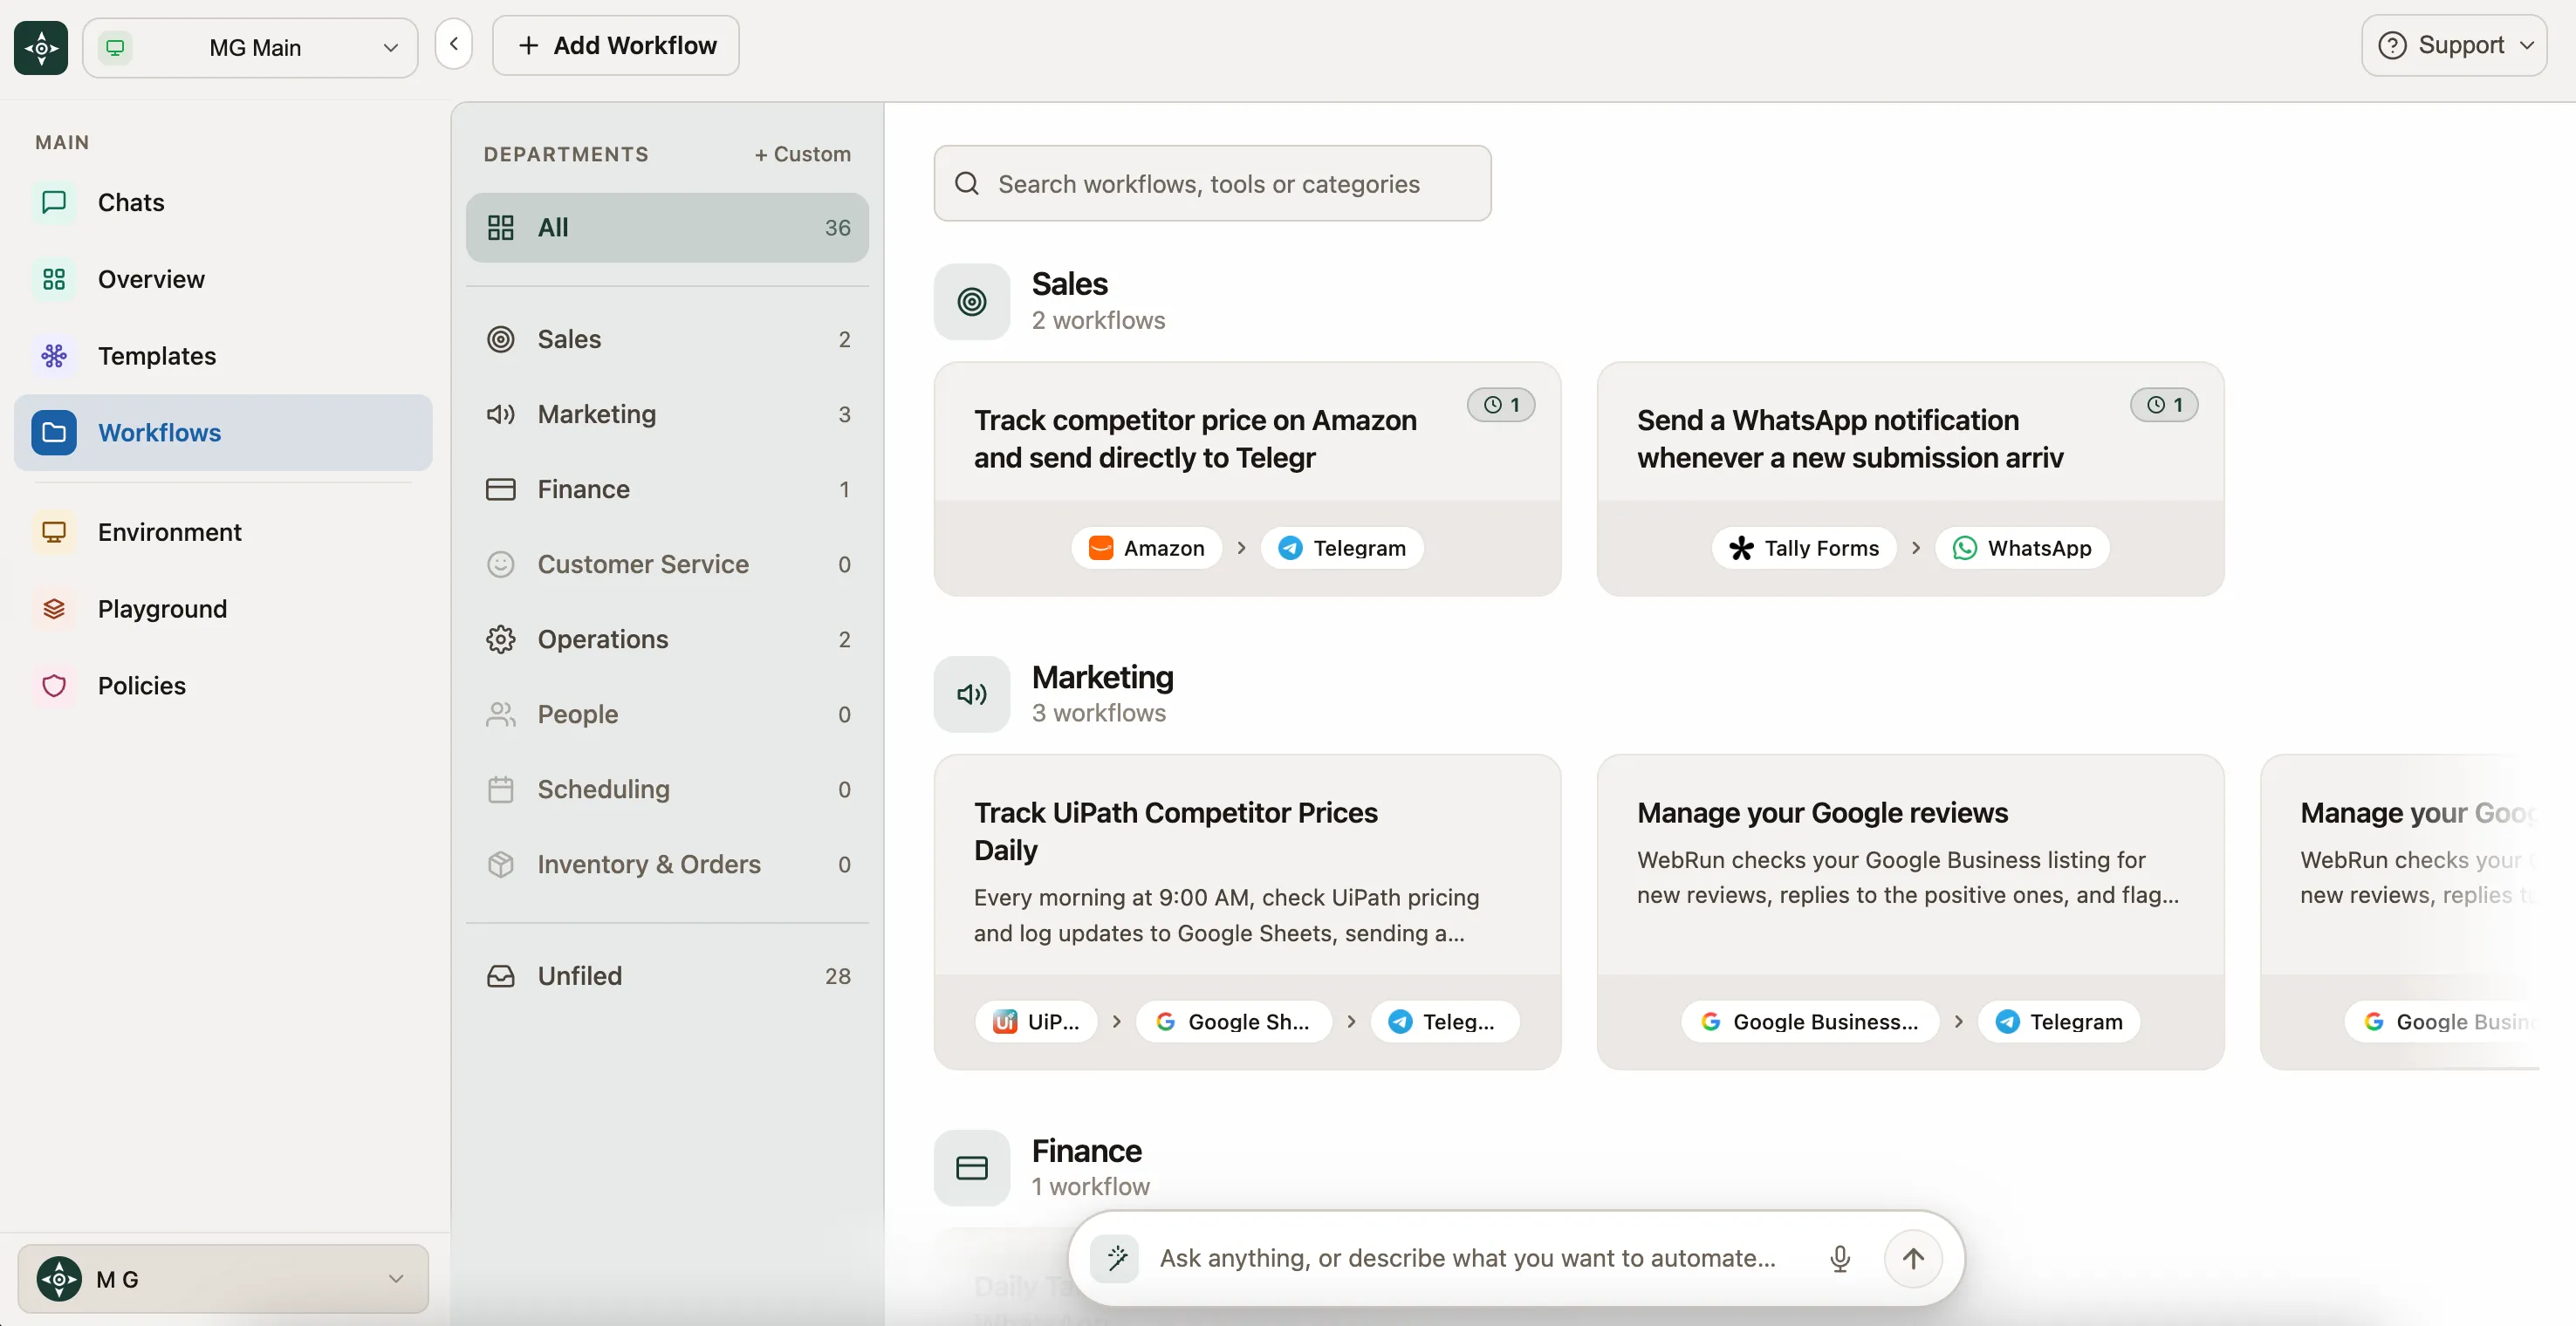Select the Scheduling department

click(667, 789)
